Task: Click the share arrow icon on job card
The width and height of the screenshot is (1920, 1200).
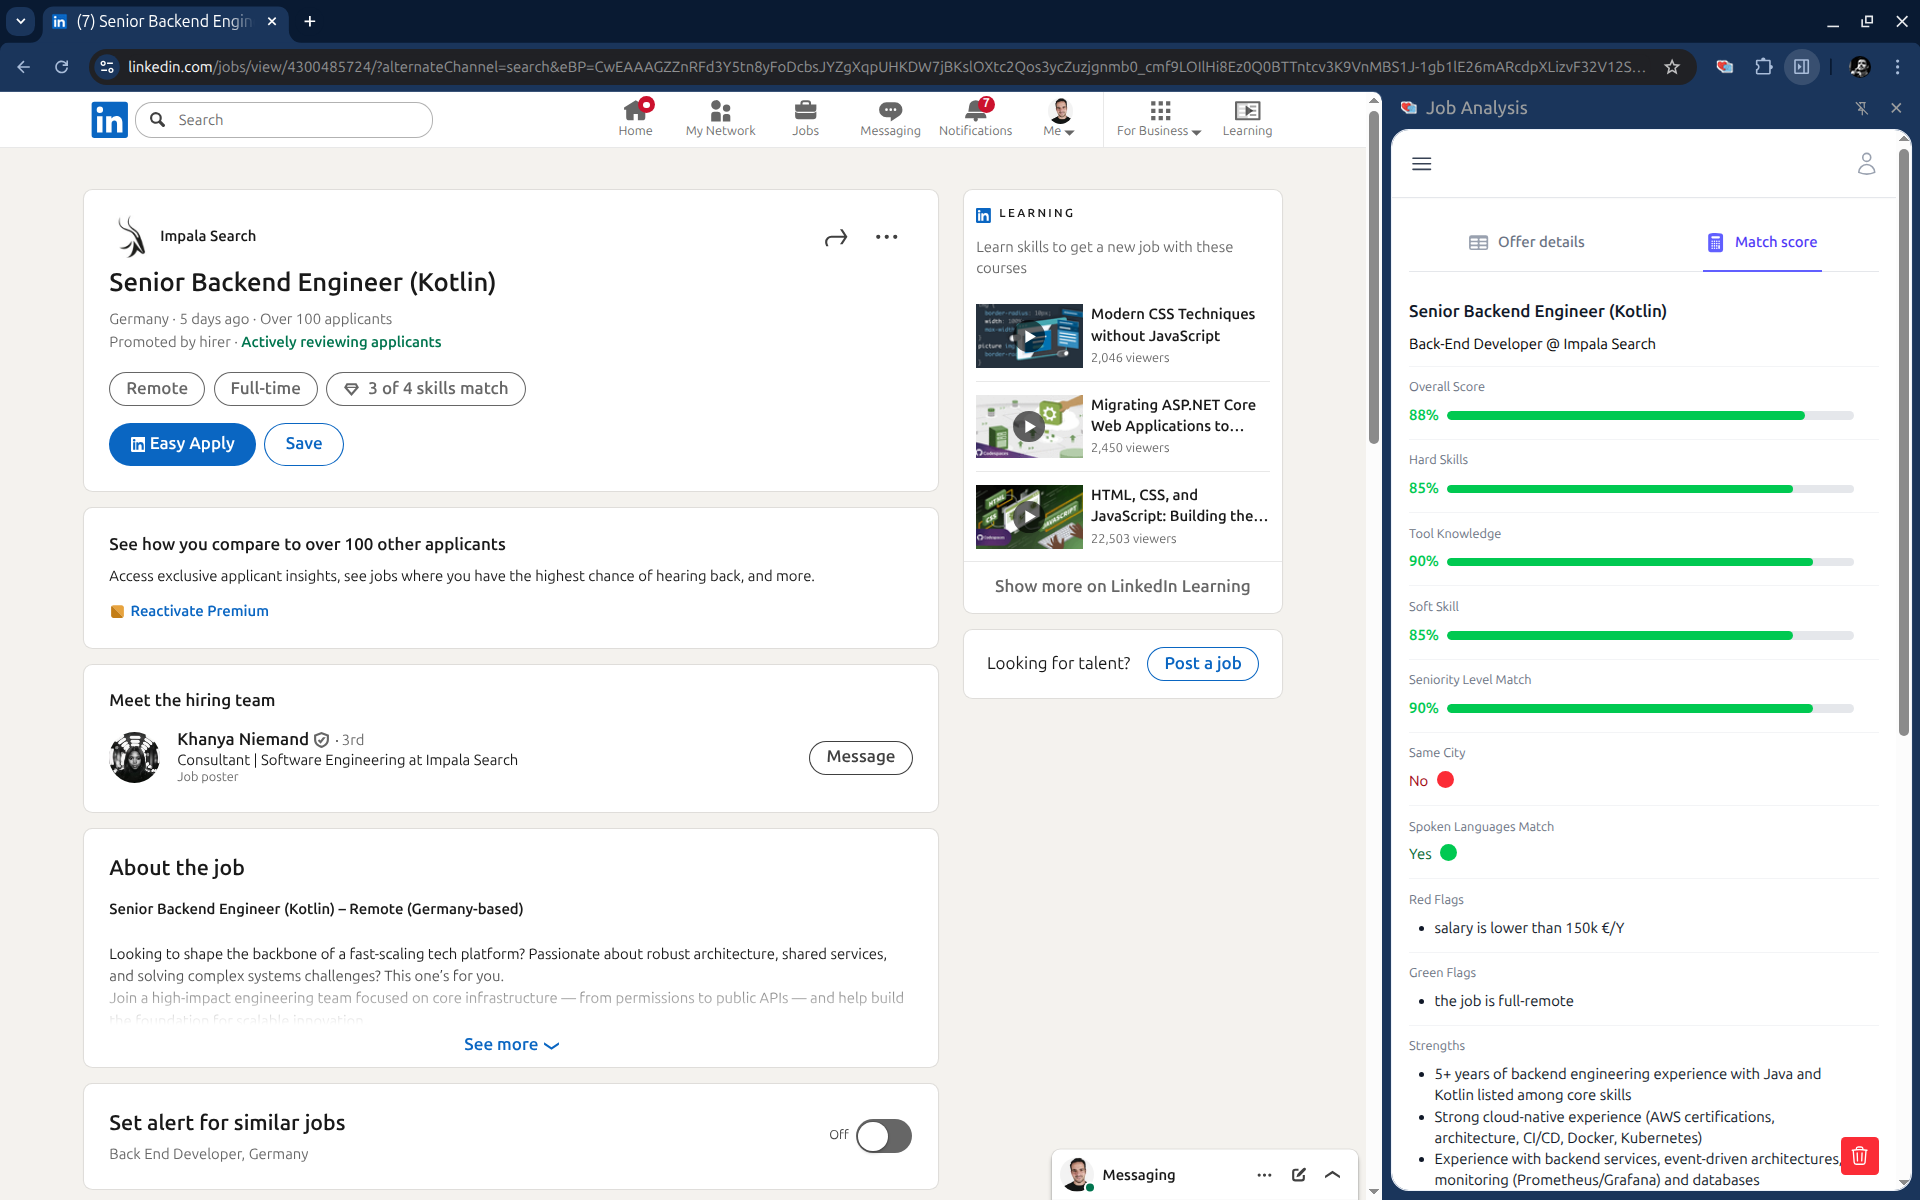Action: [x=836, y=238]
